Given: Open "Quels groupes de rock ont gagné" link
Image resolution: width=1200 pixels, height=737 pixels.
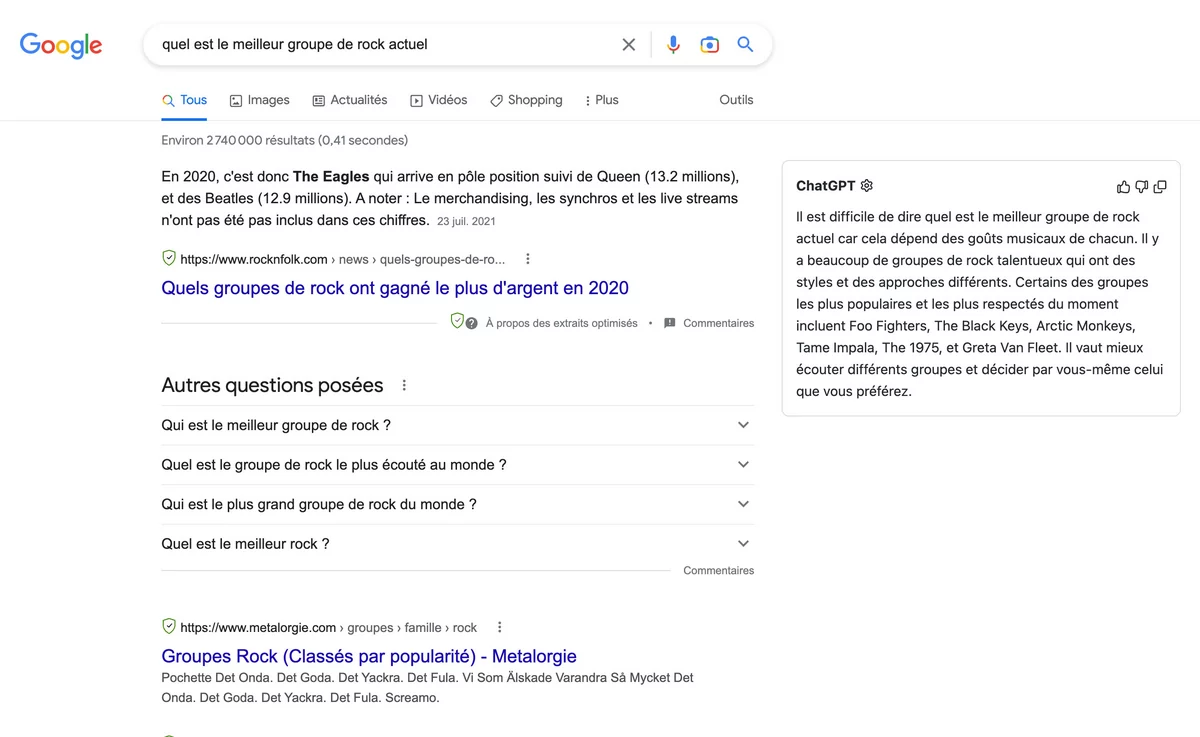Looking at the screenshot, I should (x=395, y=288).
